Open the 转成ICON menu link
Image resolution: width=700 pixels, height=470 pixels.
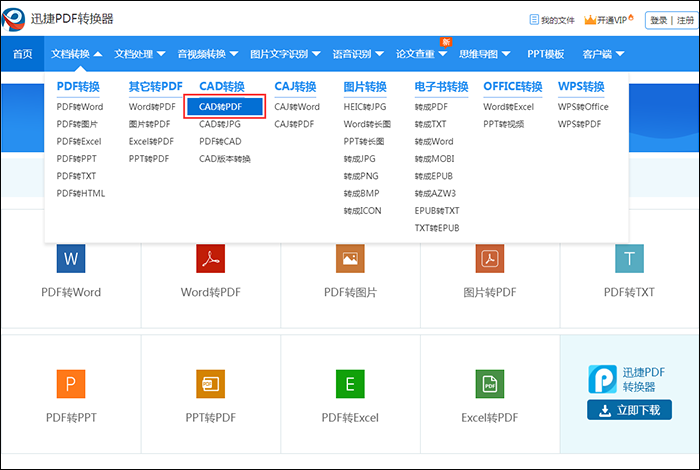362,211
